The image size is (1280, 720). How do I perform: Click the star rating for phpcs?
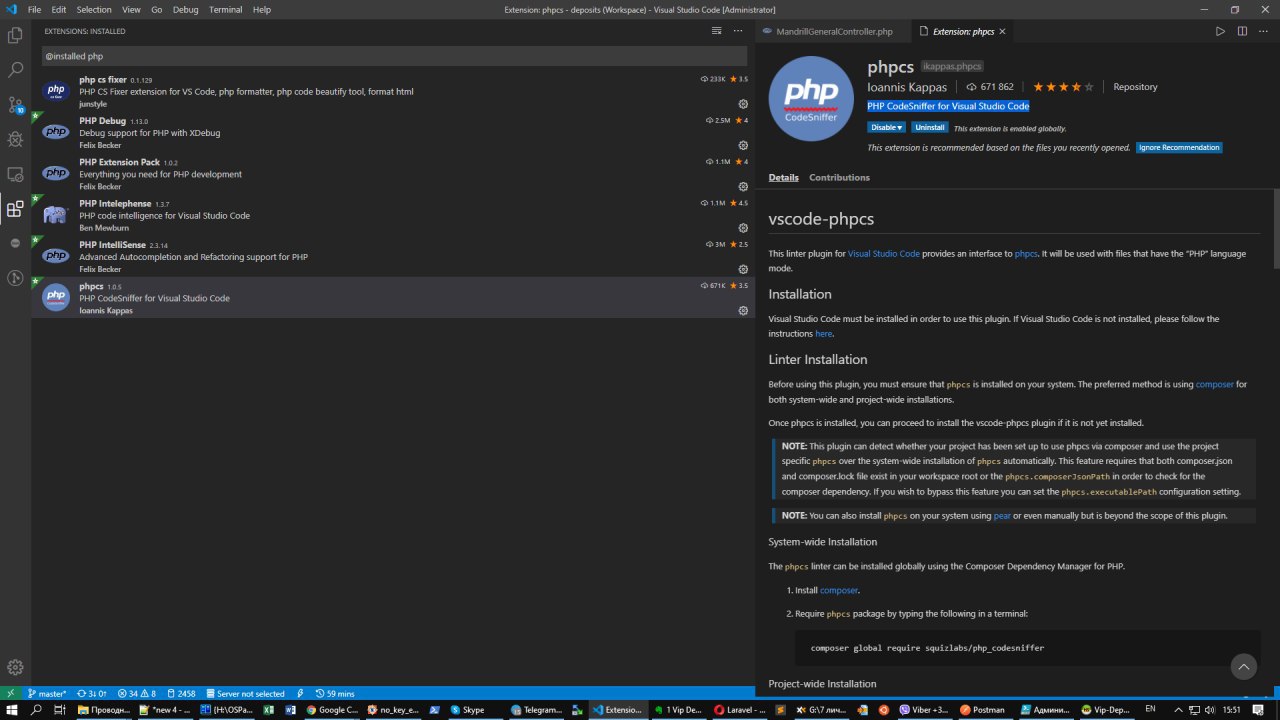[1063, 87]
